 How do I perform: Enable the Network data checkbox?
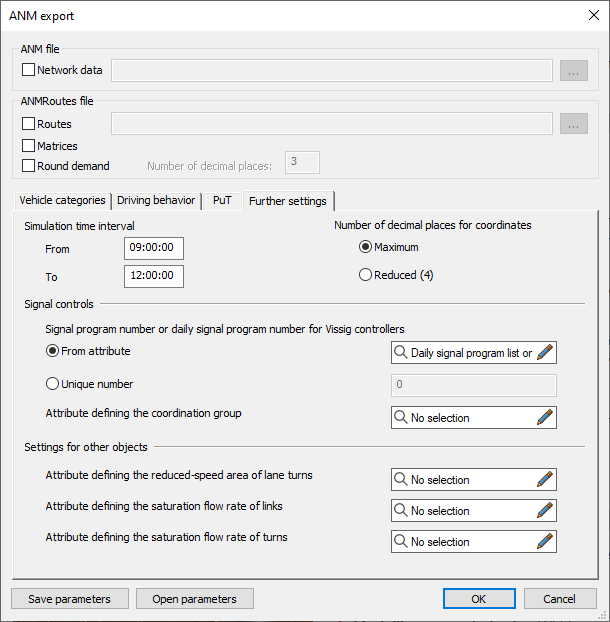pyautogui.click(x=28, y=70)
